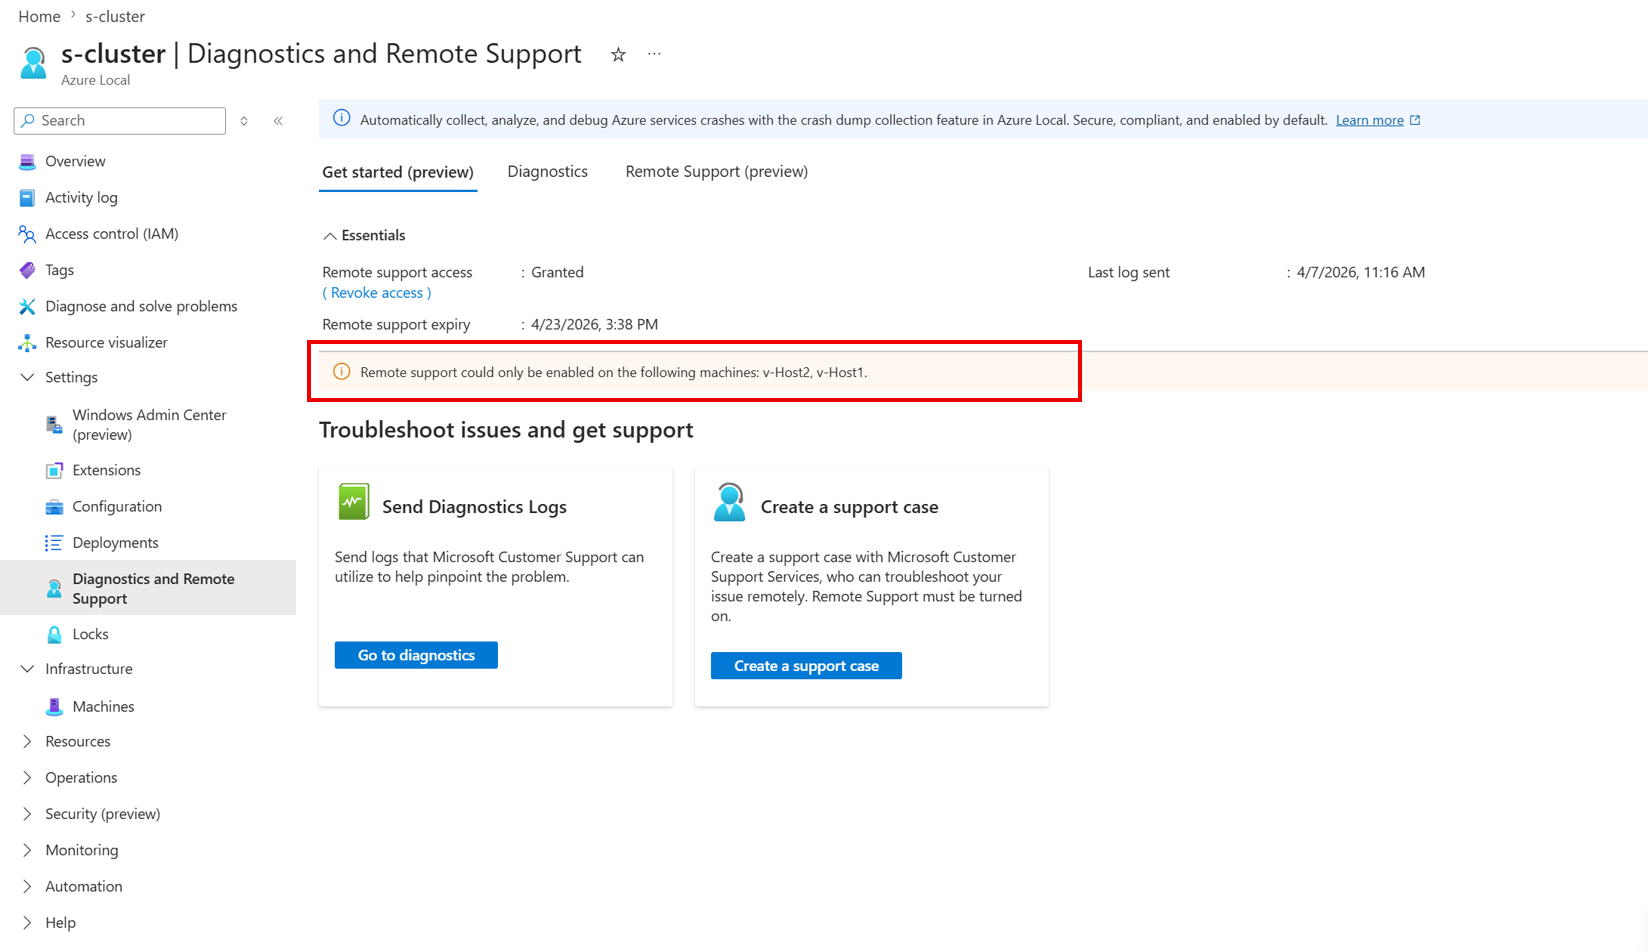
Task: Expand the Resources section
Action: coord(27,741)
